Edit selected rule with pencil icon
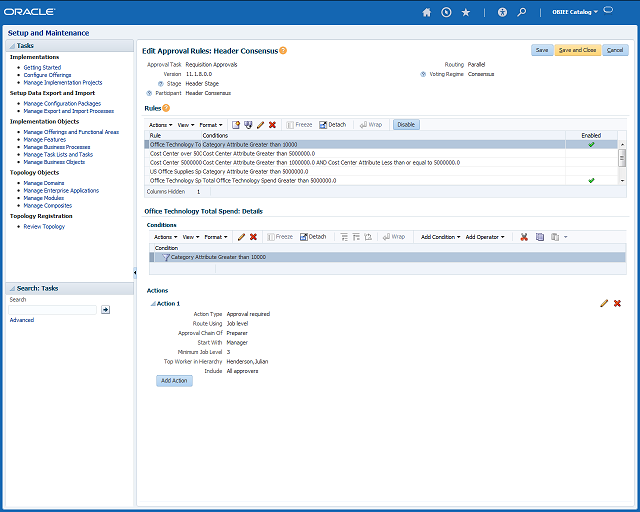 260,125
